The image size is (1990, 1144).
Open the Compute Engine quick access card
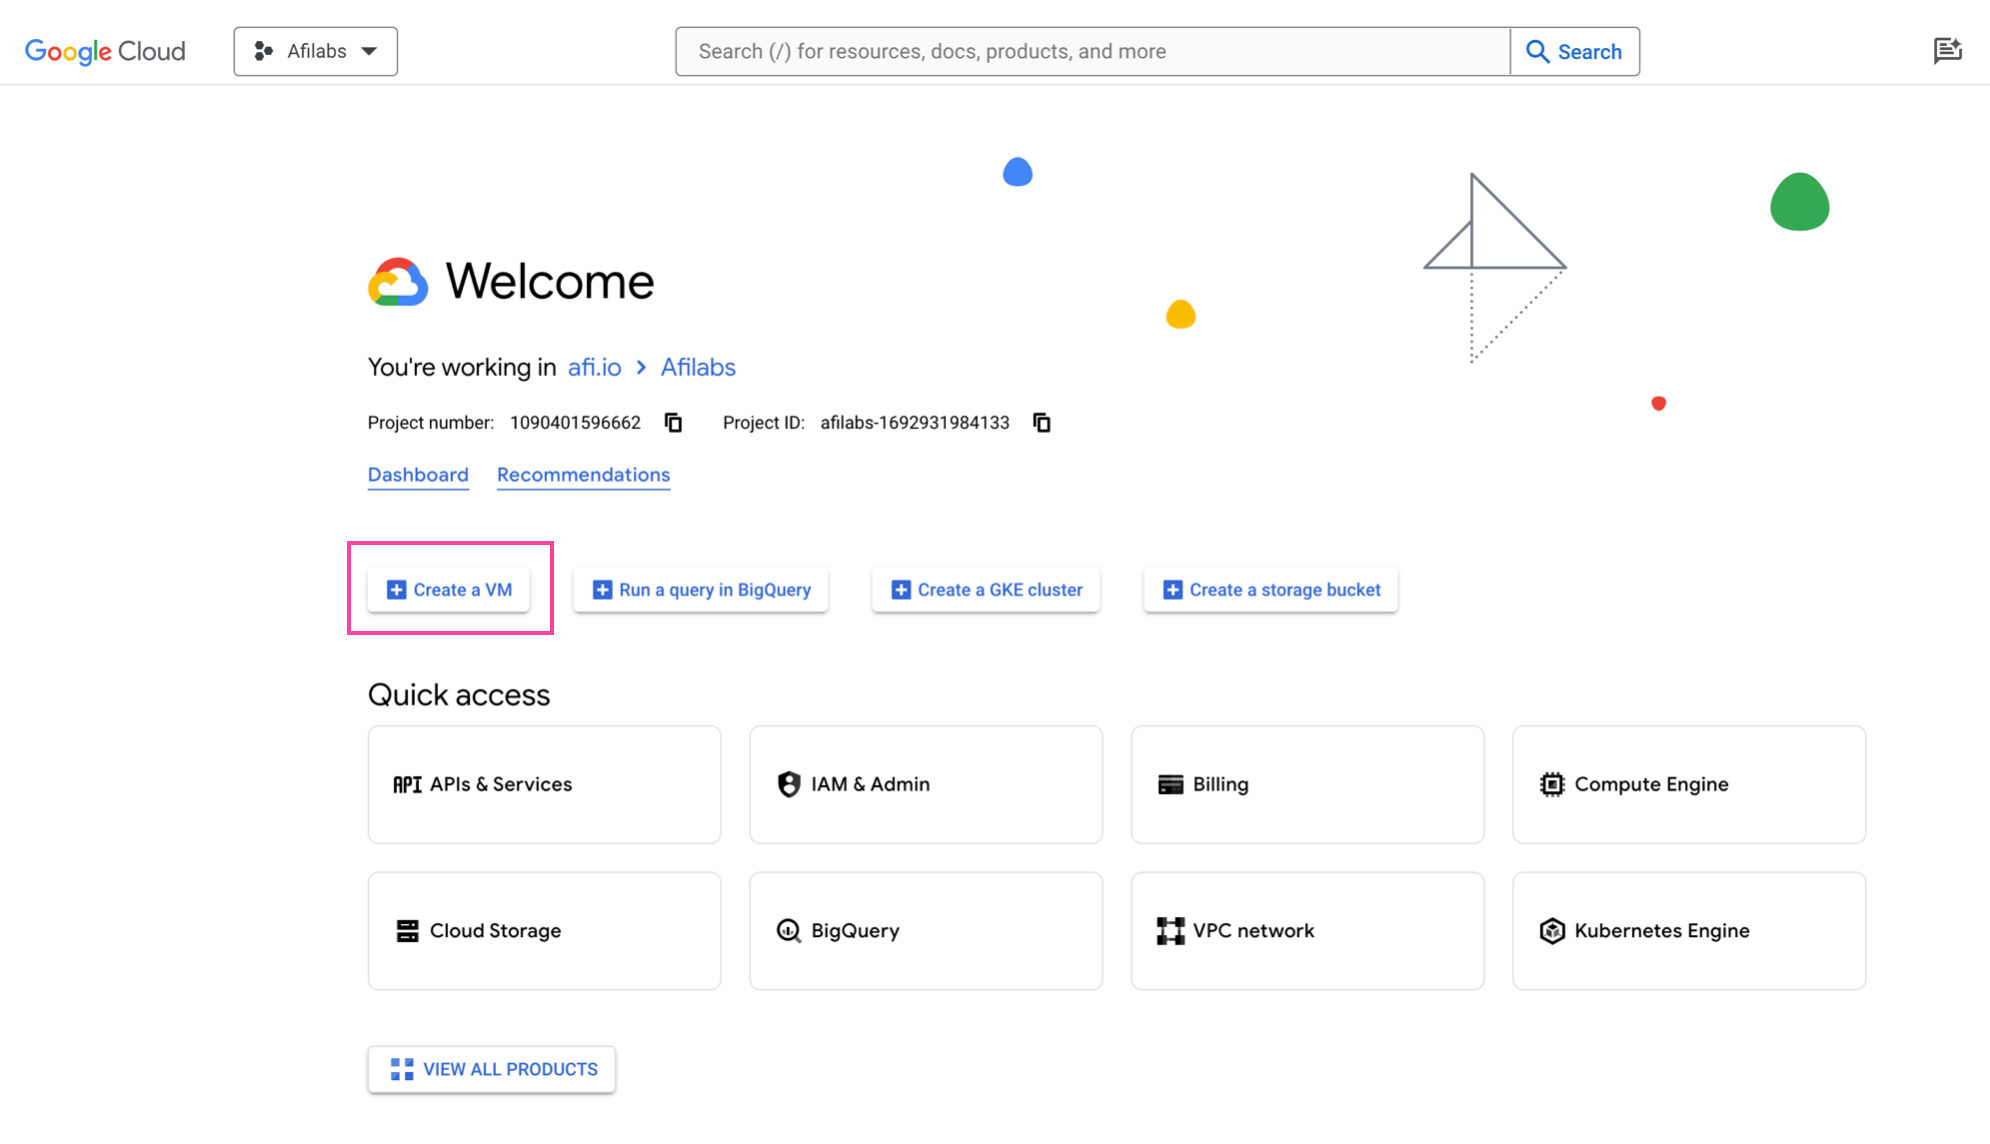click(1688, 784)
